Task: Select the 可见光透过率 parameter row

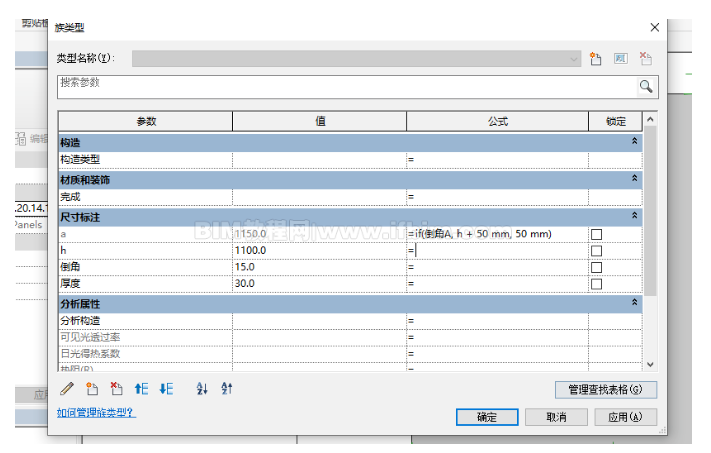Action: pyautogui.click(x=351, y=337)
